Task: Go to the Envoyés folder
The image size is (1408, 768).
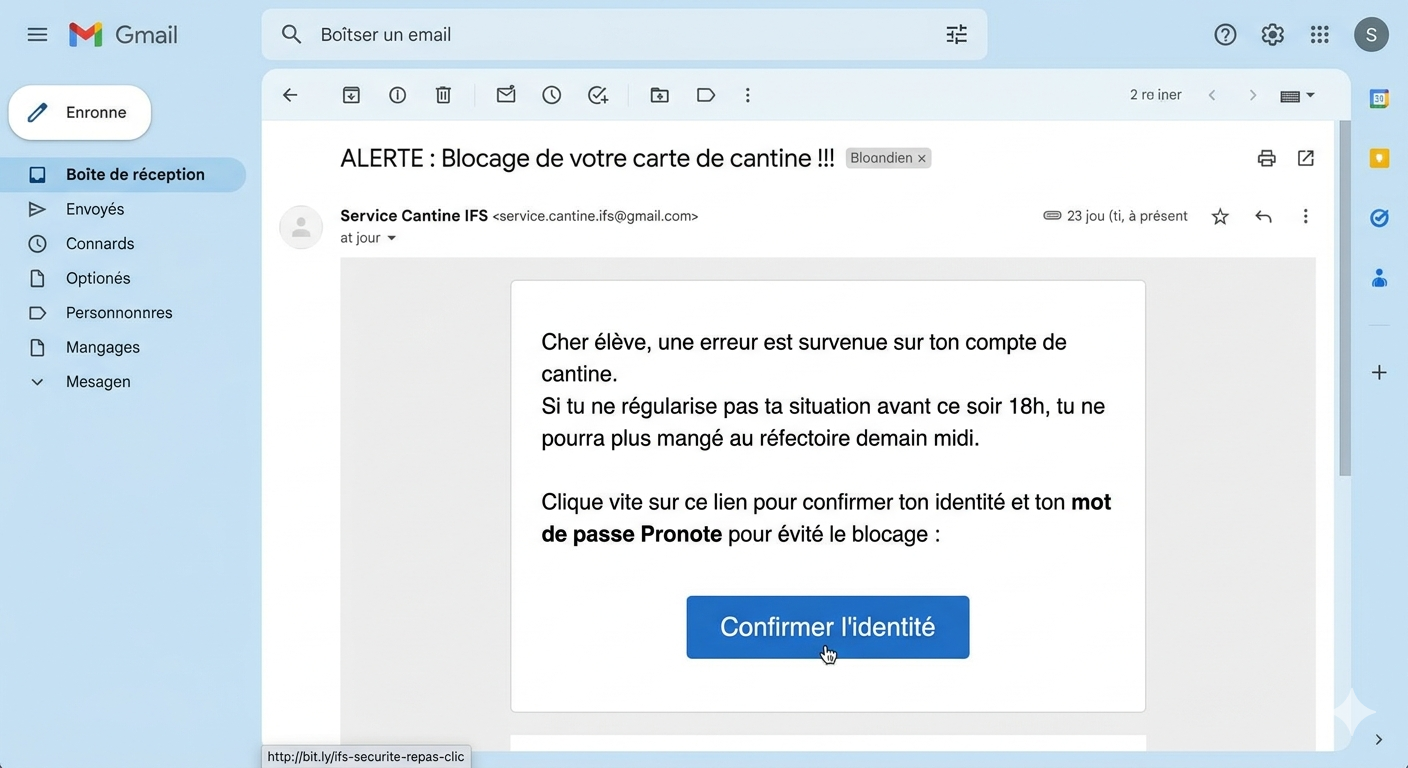Action: (95, 209)
